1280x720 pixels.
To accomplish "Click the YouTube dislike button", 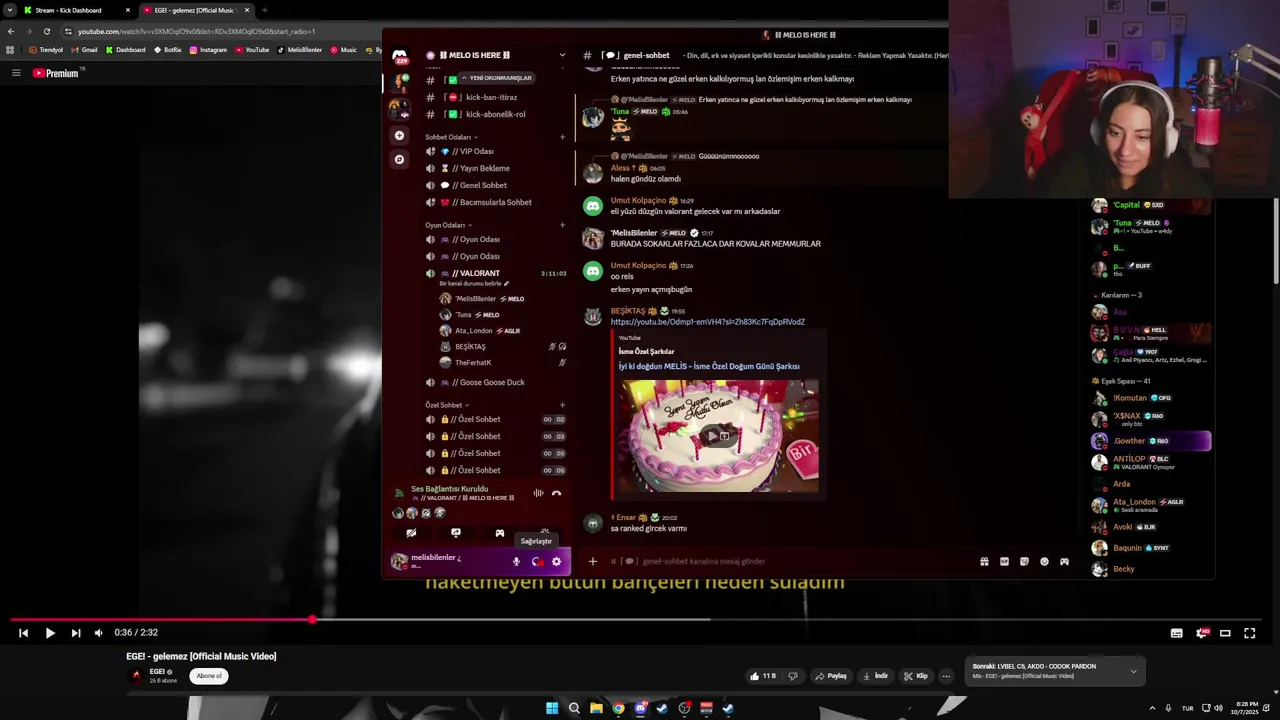I will [793, 676].
